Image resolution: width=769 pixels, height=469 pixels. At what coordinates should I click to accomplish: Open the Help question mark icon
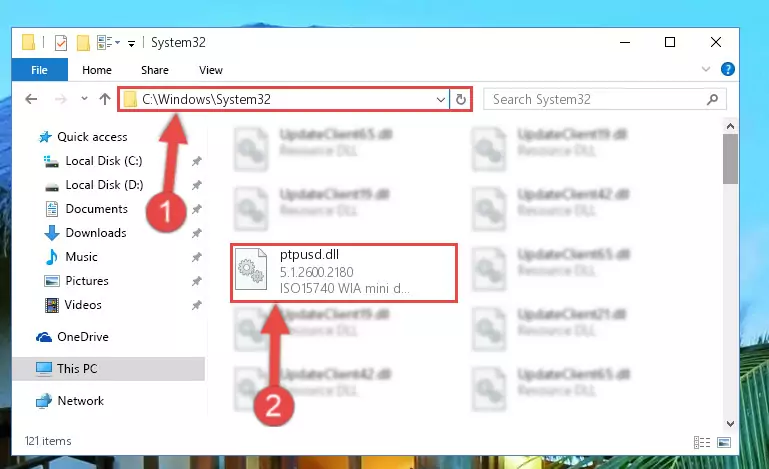[727, 69]
